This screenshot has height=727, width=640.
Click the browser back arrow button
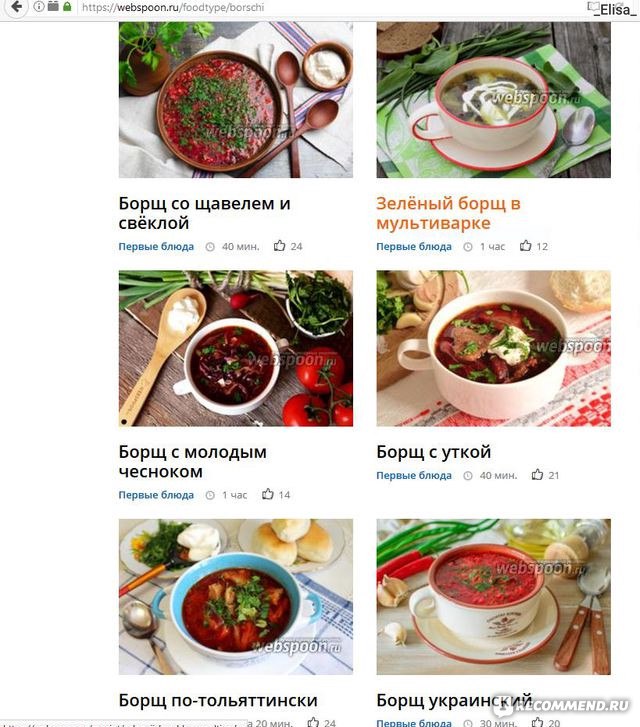[x=16, y=7]
